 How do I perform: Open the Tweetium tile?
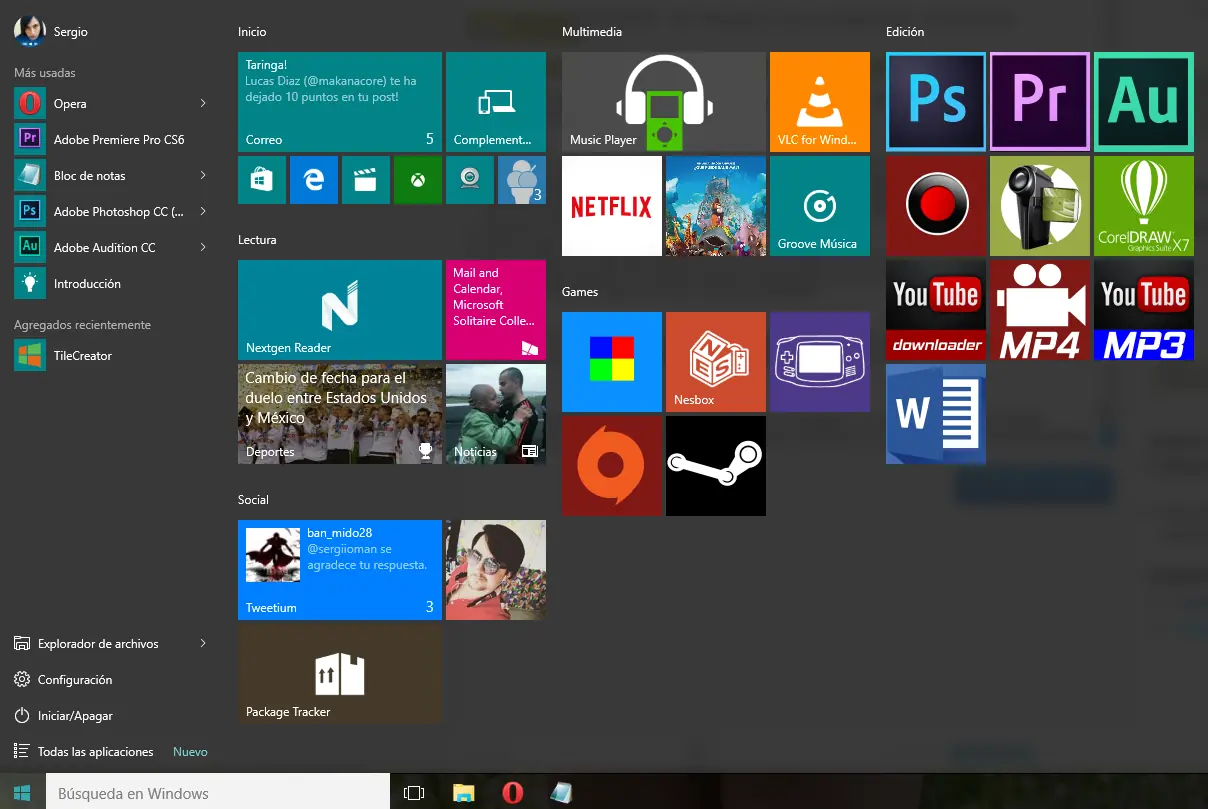click(x=340, y=570)
